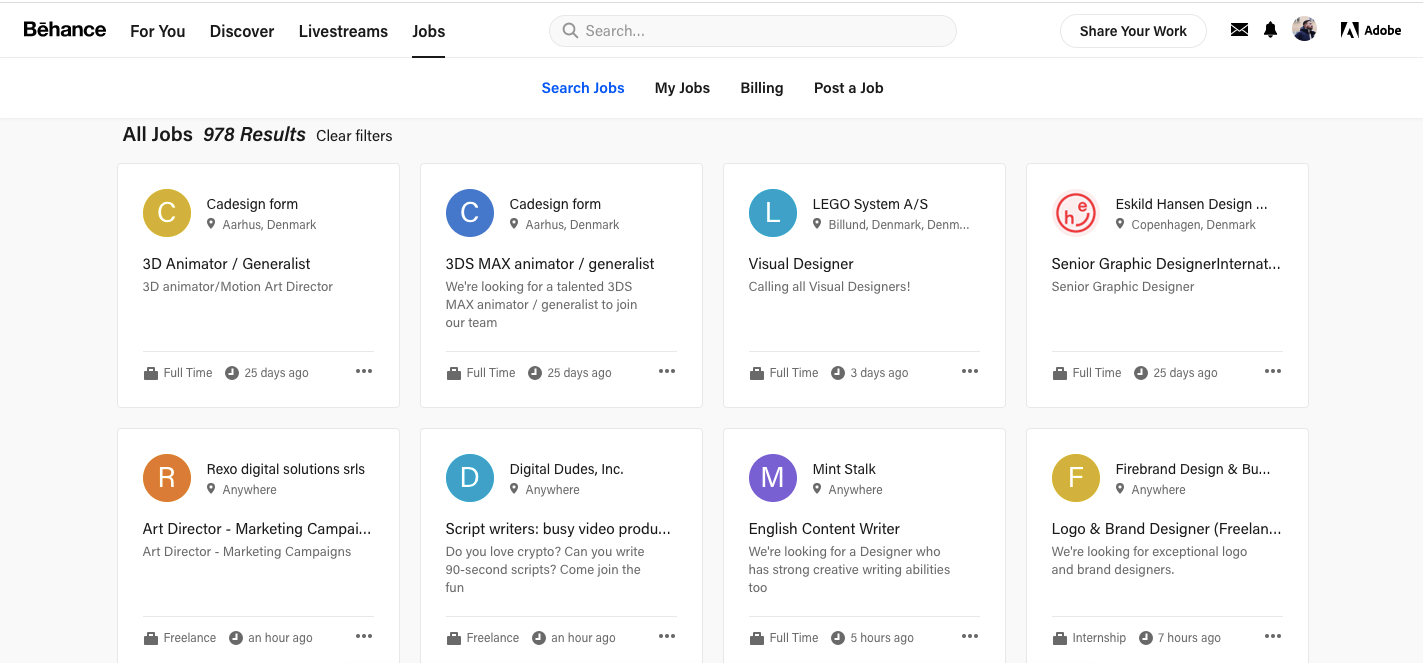Open the user profile avatar

point(1304,30)
